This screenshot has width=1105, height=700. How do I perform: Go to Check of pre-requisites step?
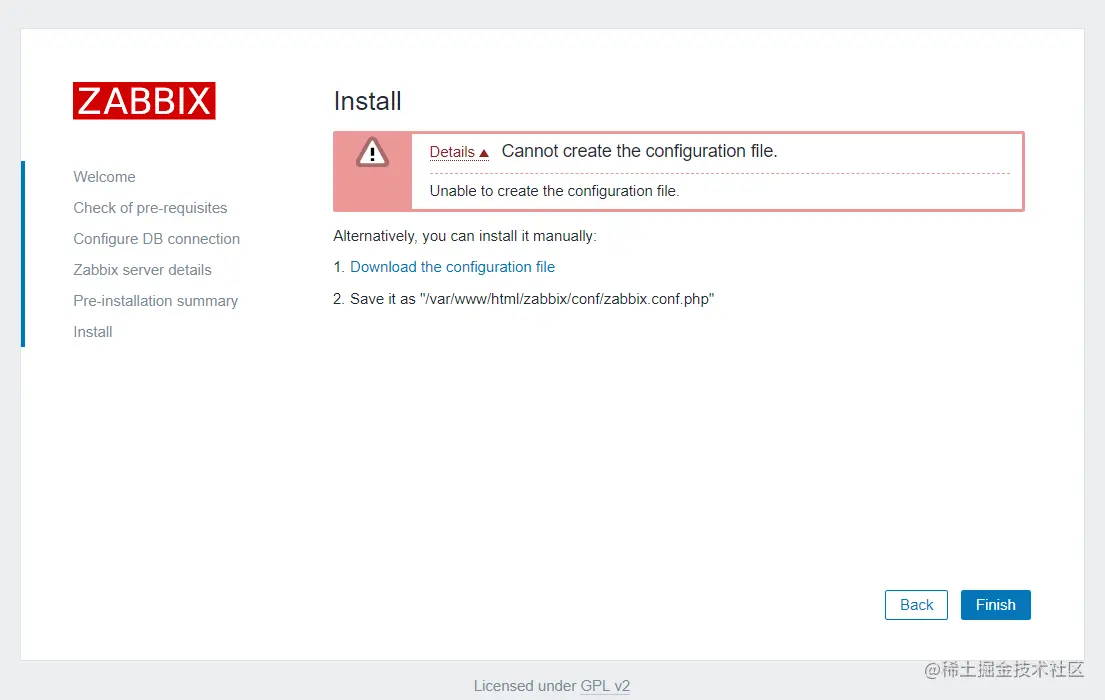(x=150, y=208)
